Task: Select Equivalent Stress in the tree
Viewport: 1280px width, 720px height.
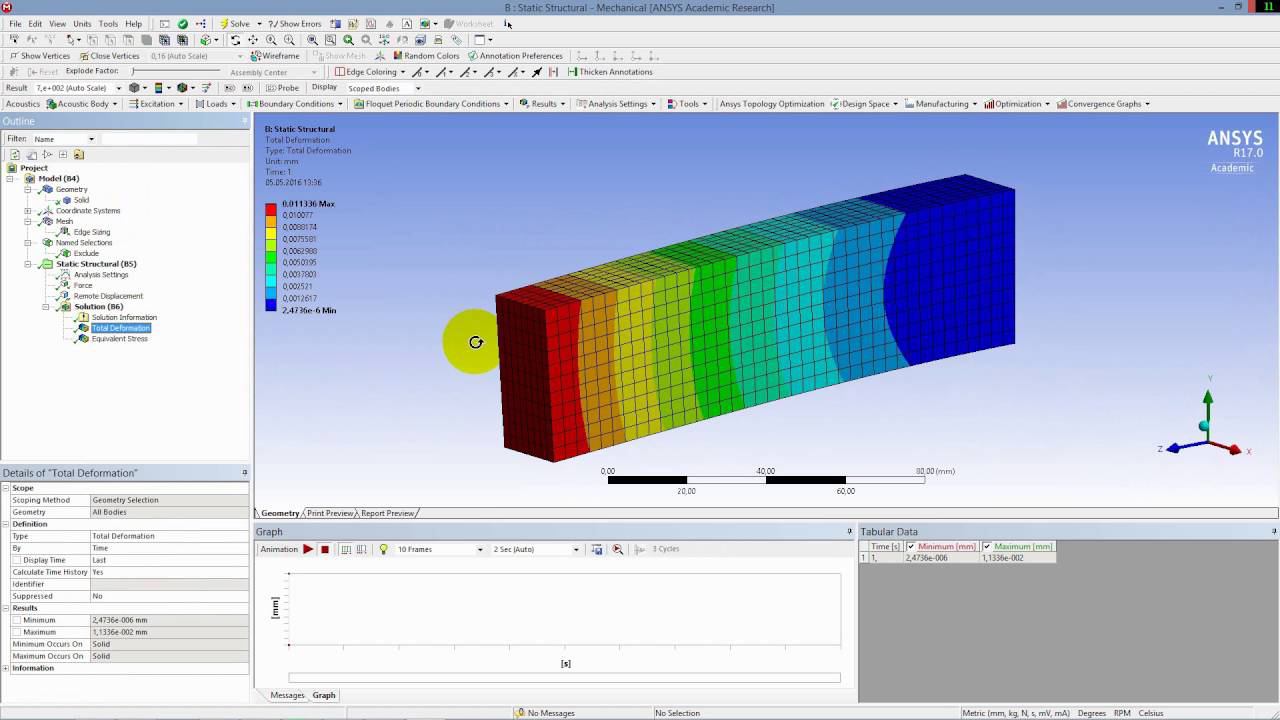Action: [119, 339]
